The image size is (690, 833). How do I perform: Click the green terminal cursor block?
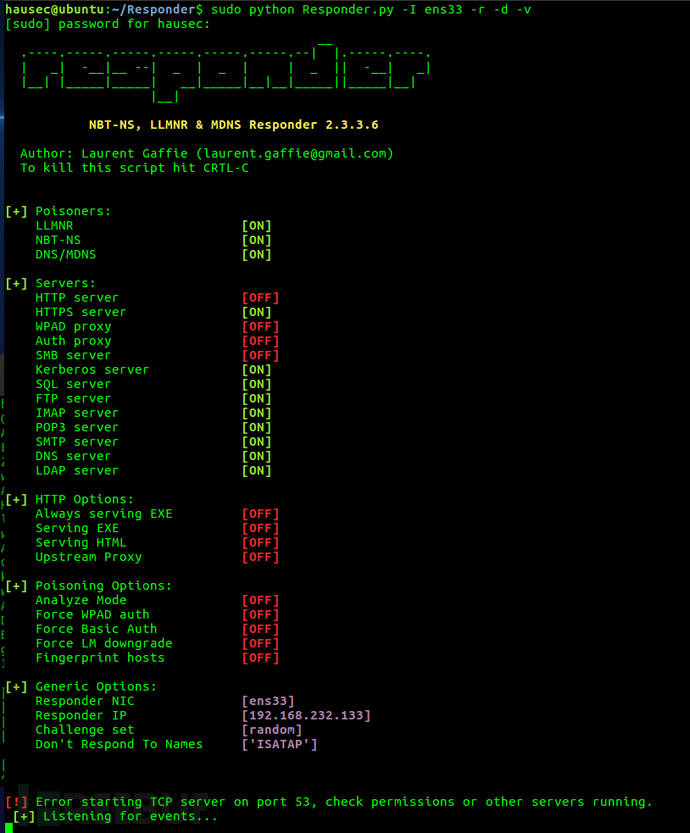point(9,828)
